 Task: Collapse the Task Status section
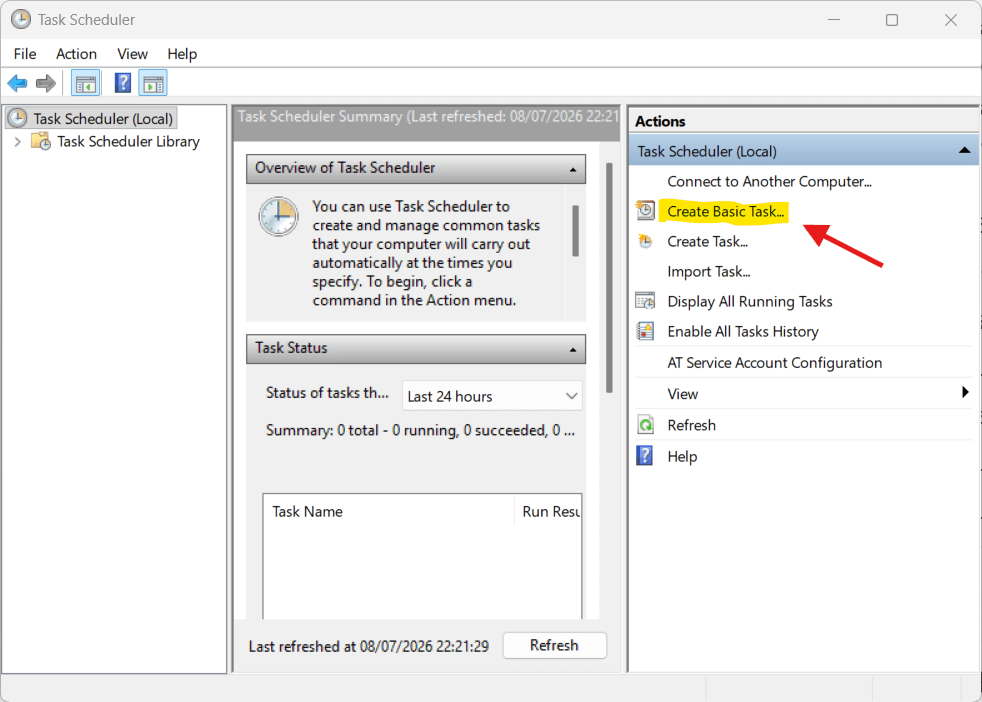pos(572,349)
